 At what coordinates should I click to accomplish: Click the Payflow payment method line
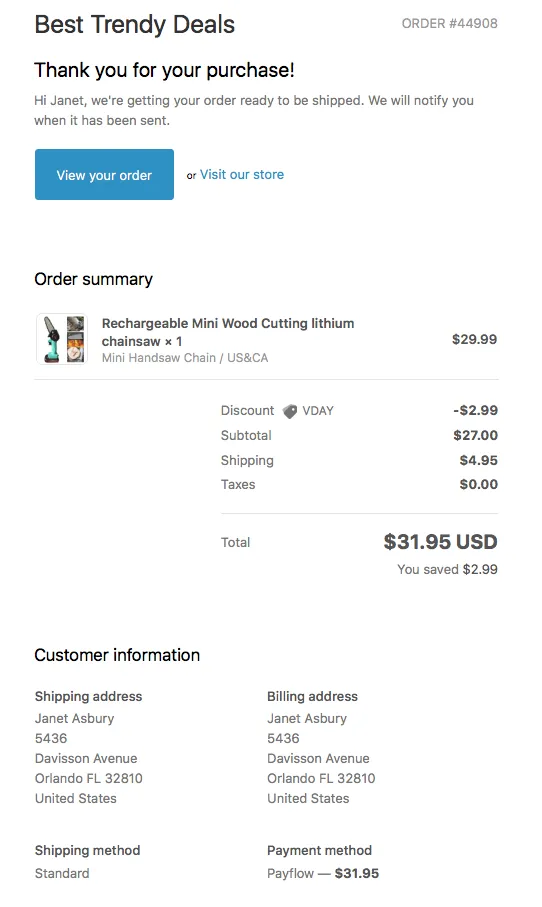point(323,873)
